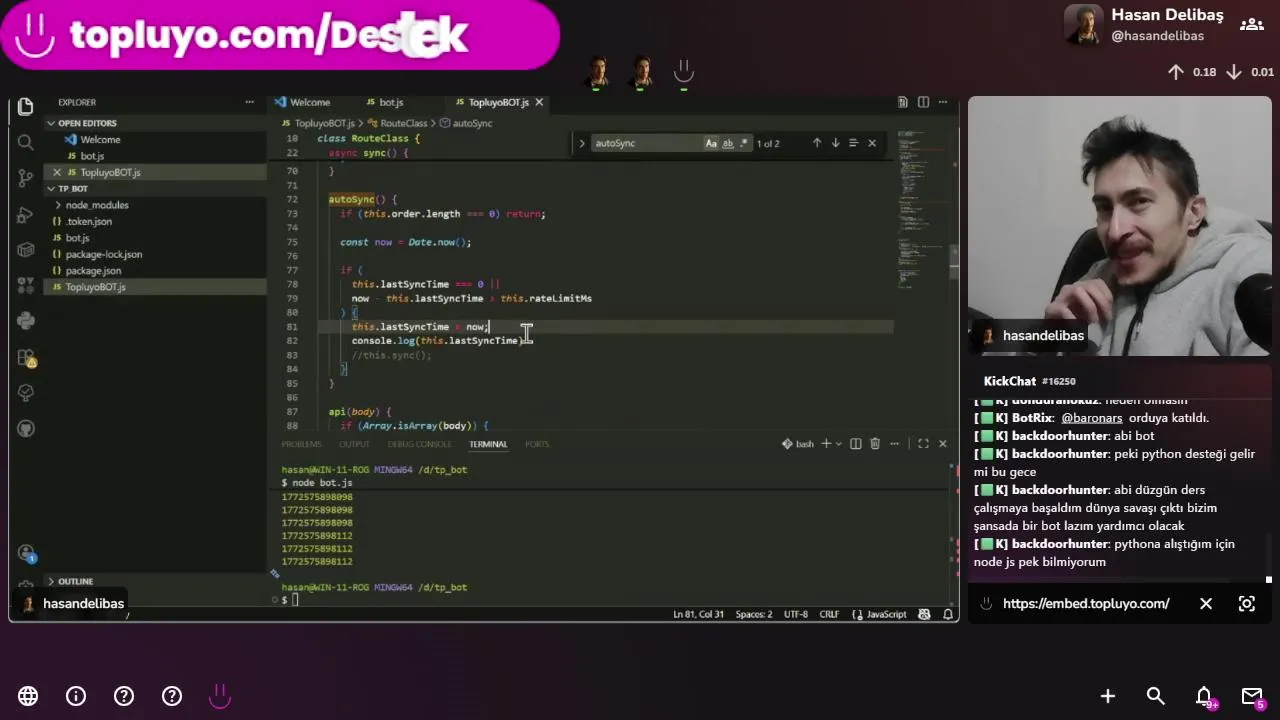Go to previous match in find widget
1280x720 pixels.
click(x=817, y=143)
